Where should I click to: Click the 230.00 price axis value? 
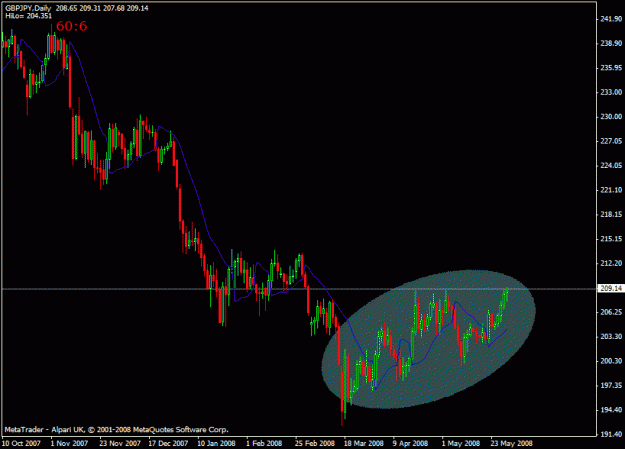611,116
